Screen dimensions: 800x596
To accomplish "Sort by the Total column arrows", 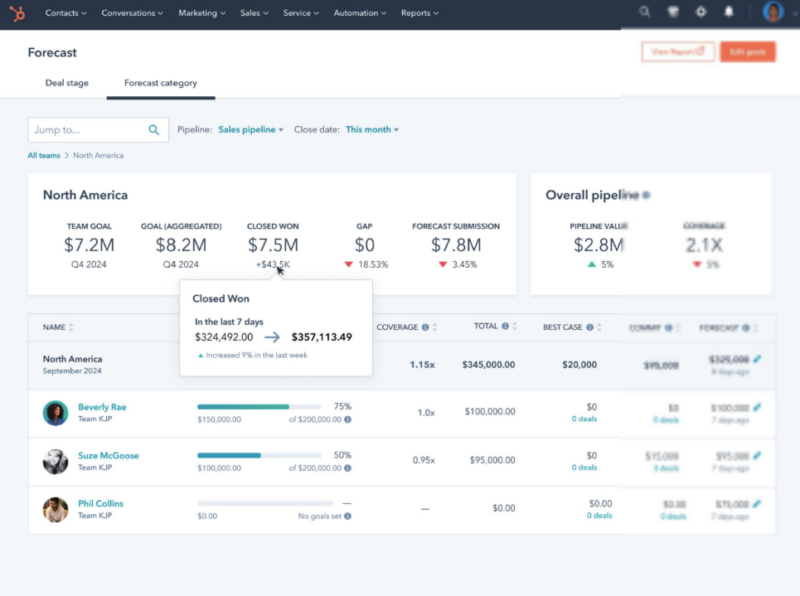I will [x=515, y=326].
